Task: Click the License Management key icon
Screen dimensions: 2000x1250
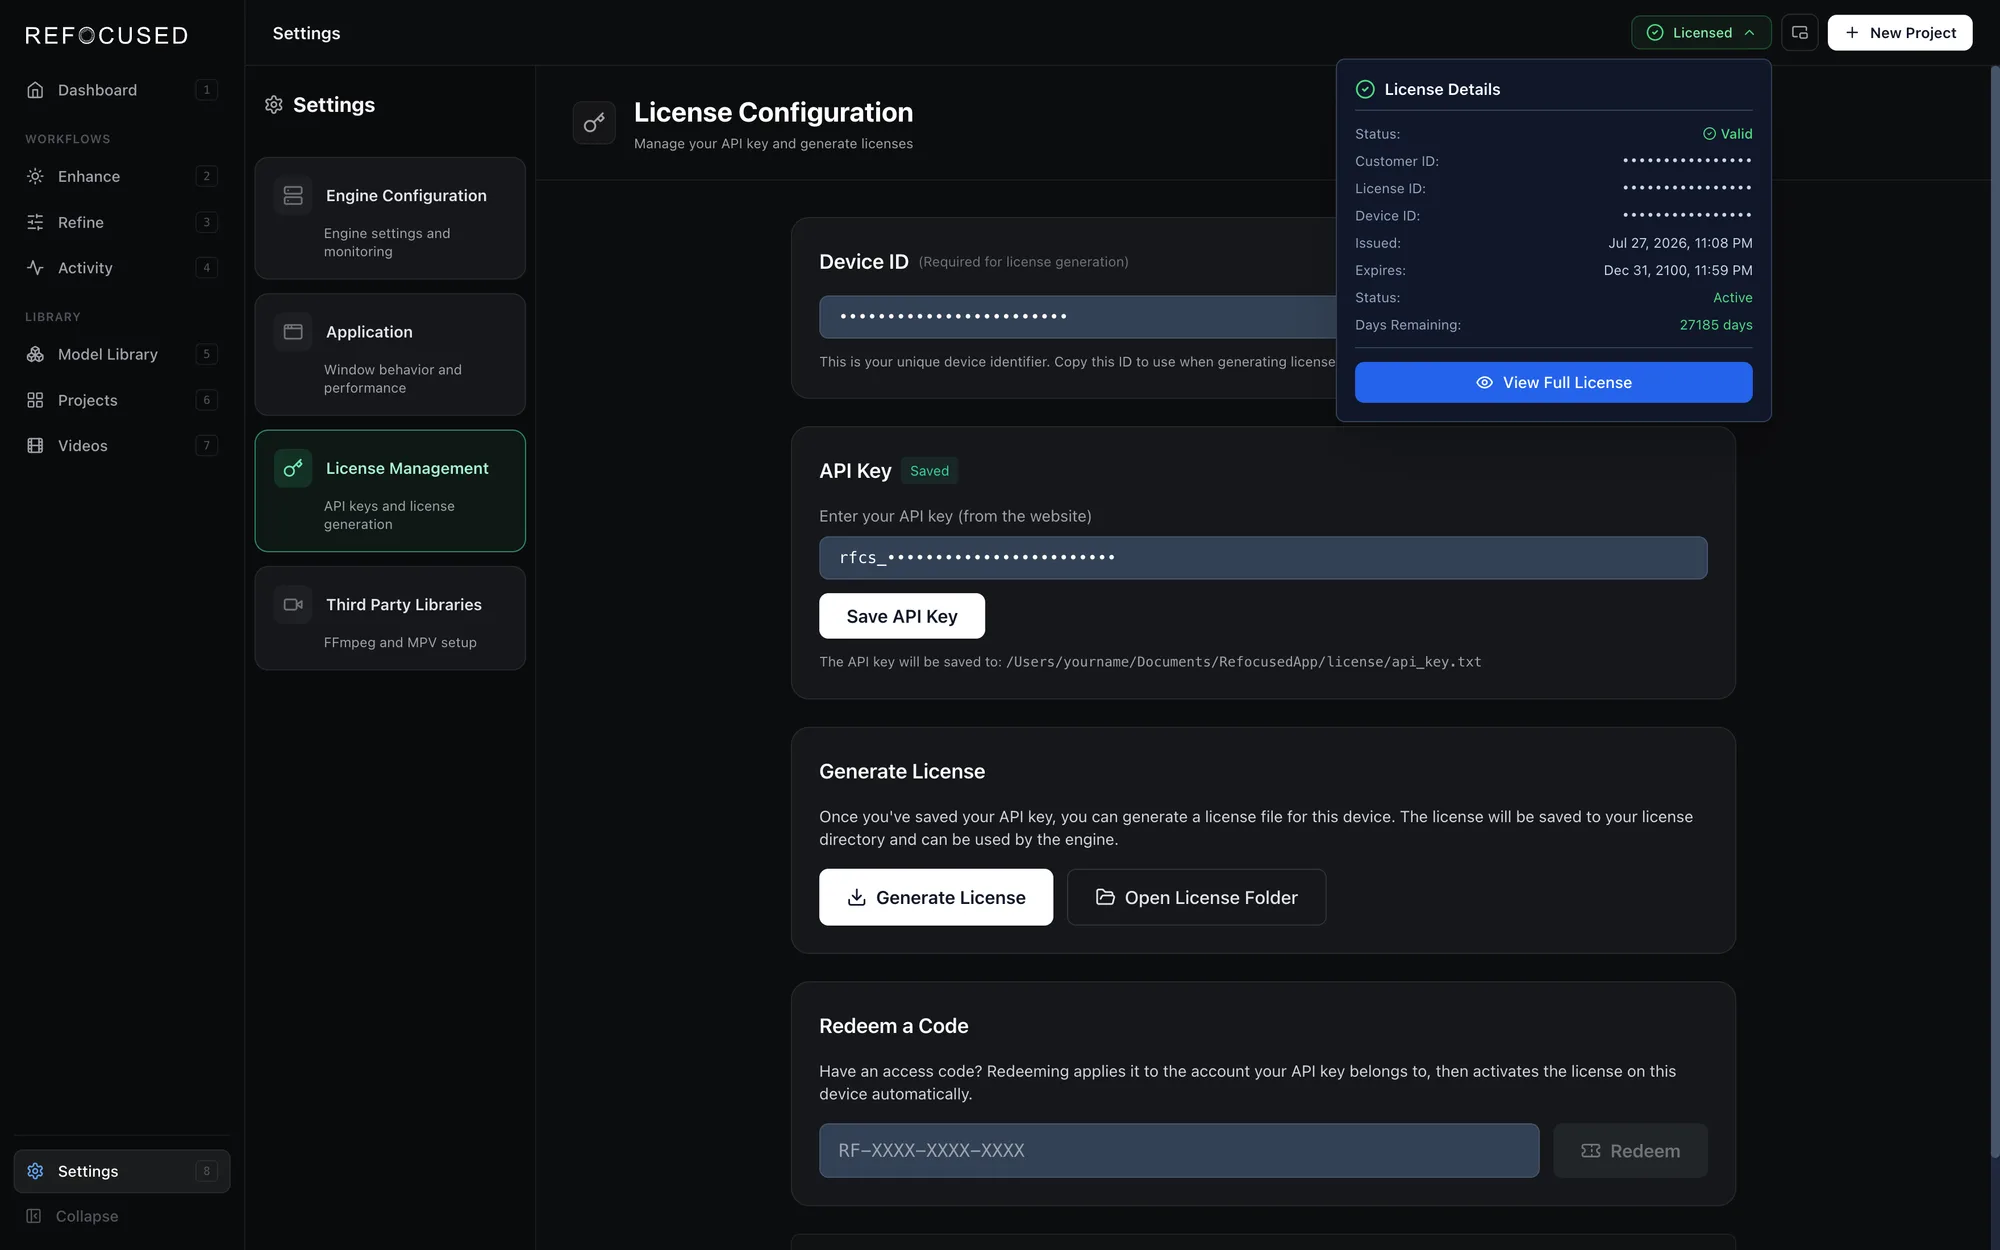Action: tap(293, 468)
